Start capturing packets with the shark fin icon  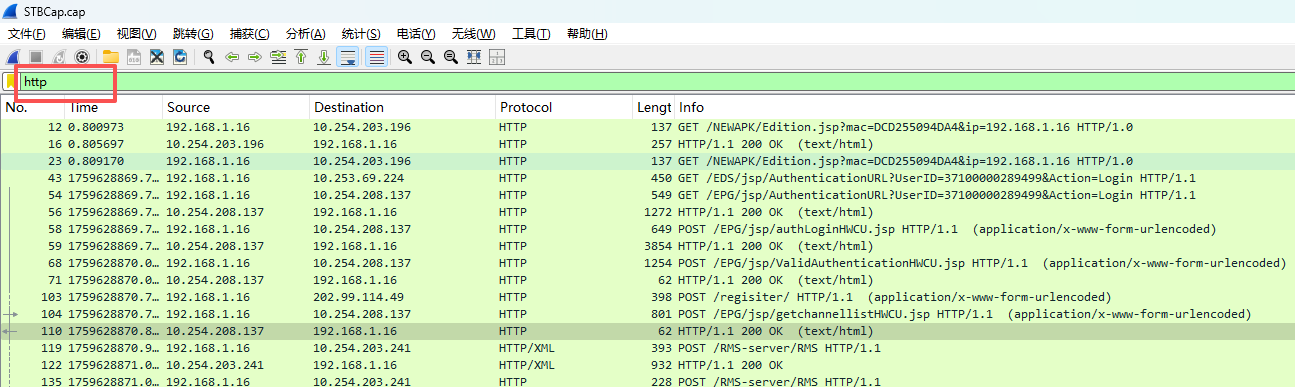click(14, 57)
